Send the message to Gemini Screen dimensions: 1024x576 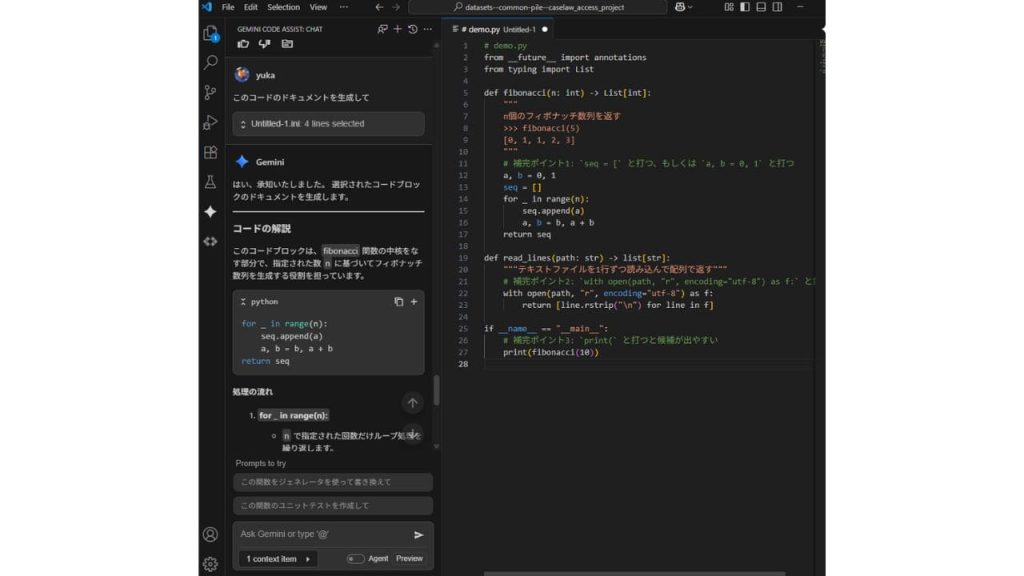[419, 535]
